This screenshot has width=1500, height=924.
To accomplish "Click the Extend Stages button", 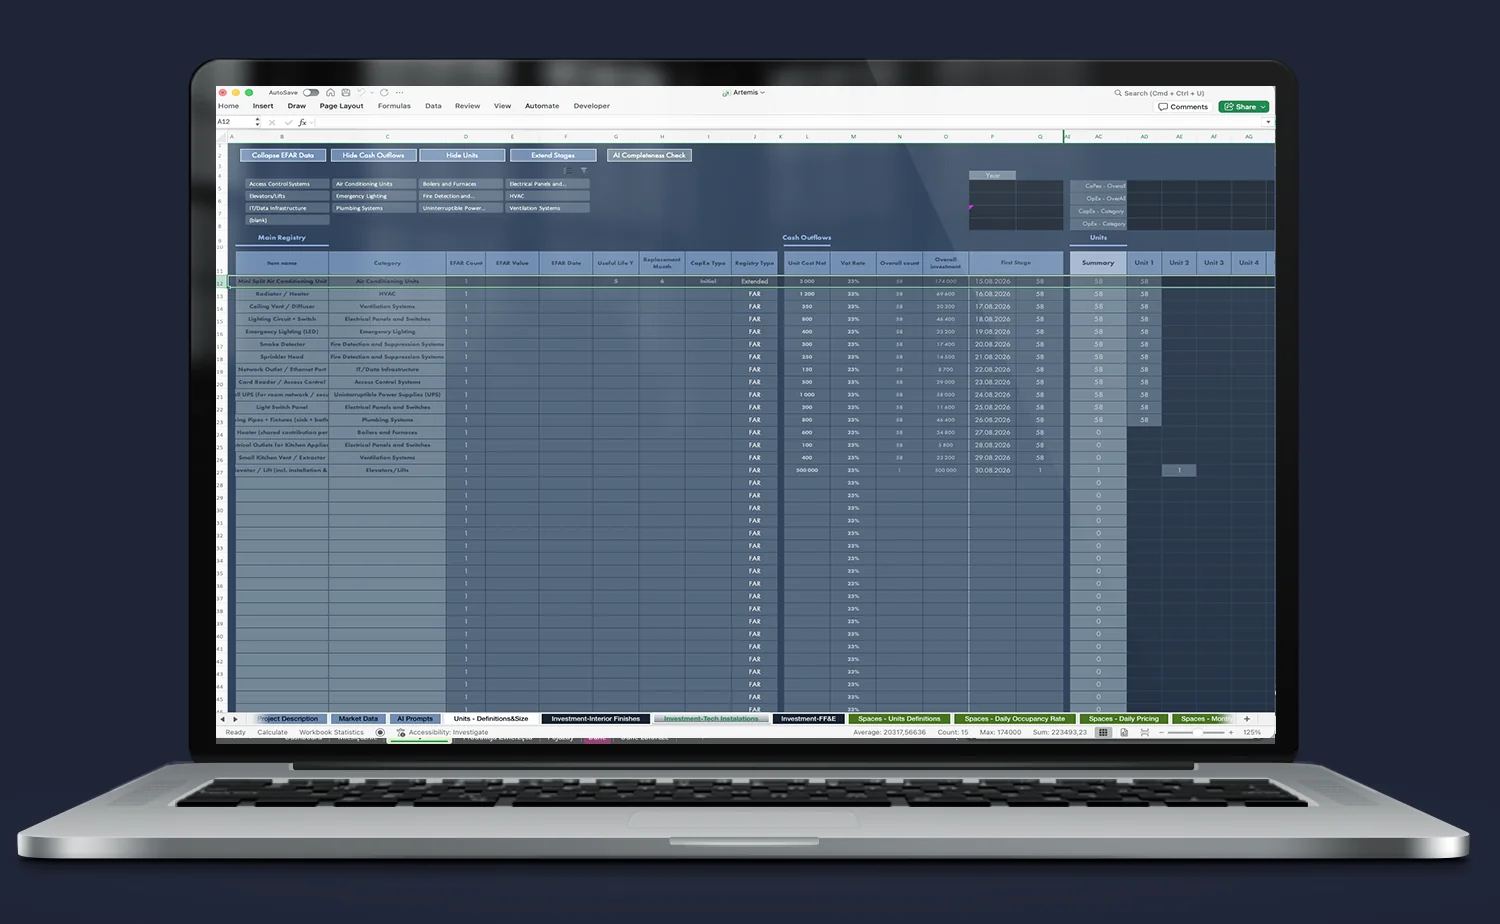I will point(553,155).
